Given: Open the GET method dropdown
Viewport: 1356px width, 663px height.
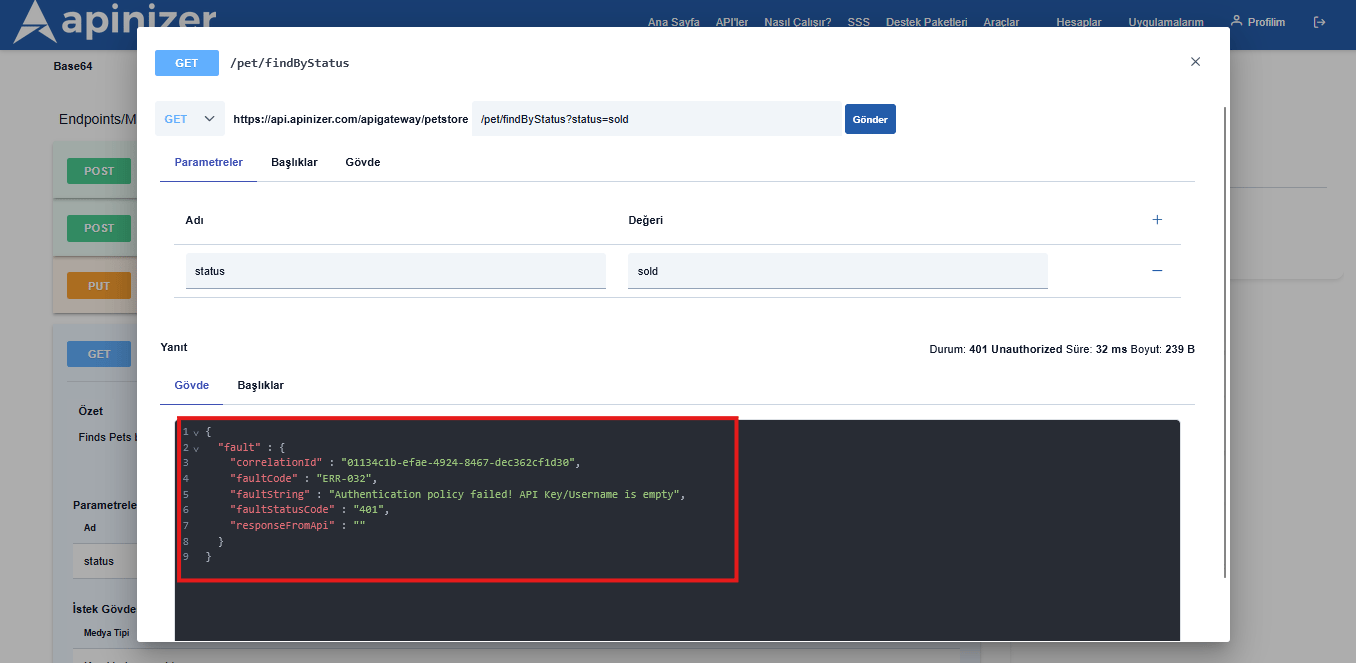Looking at the screenshot, I should click(x=189, y=118).
